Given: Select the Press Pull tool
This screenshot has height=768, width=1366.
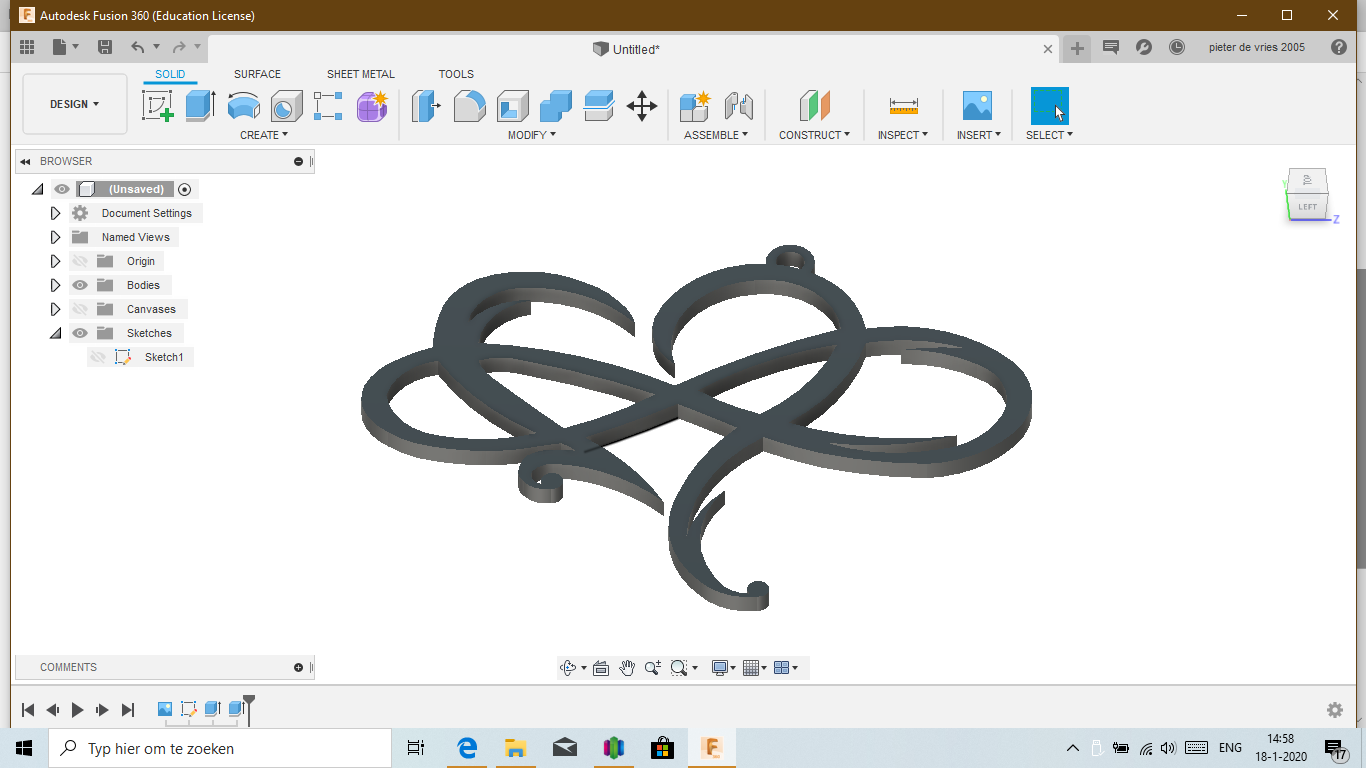Looking at the screenshot, I should pyautogui.click(x=427, y=106).
